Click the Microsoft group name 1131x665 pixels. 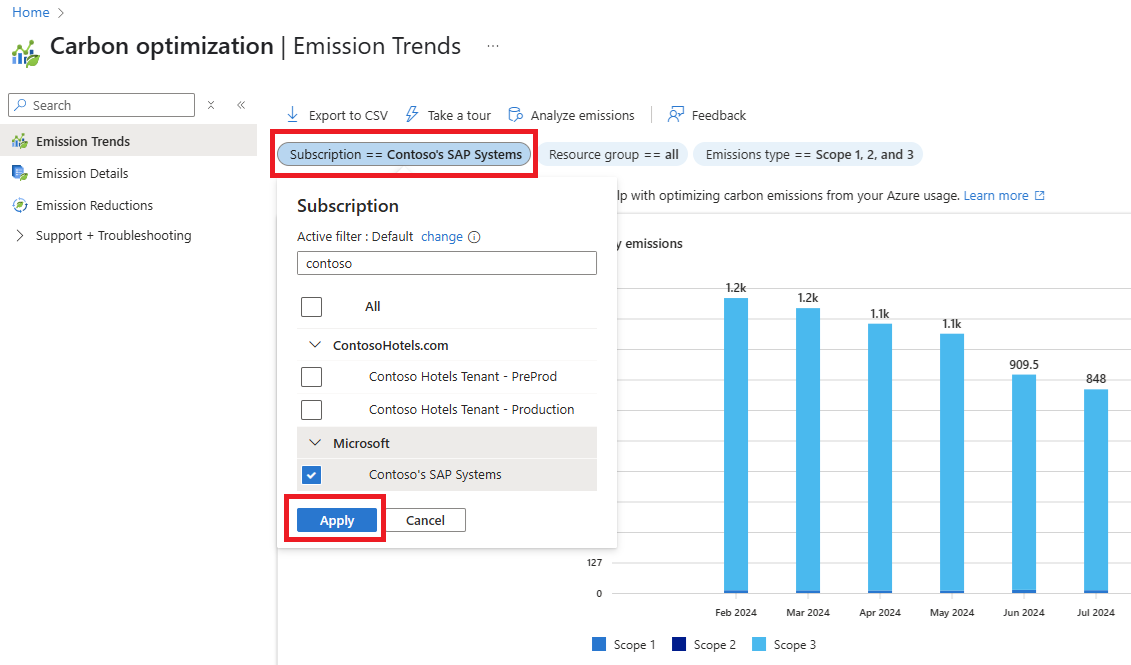(361, 444)
